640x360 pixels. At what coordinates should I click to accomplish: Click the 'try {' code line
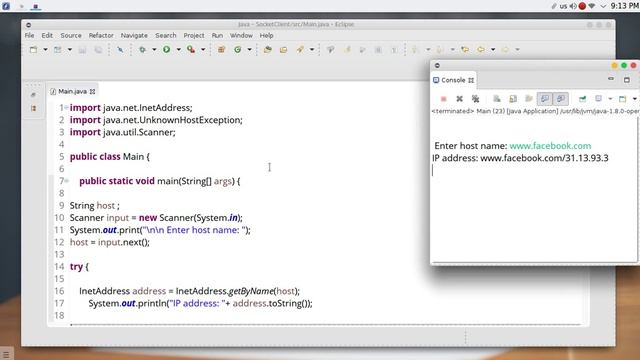pyautogui.click(x=79, y=267)
